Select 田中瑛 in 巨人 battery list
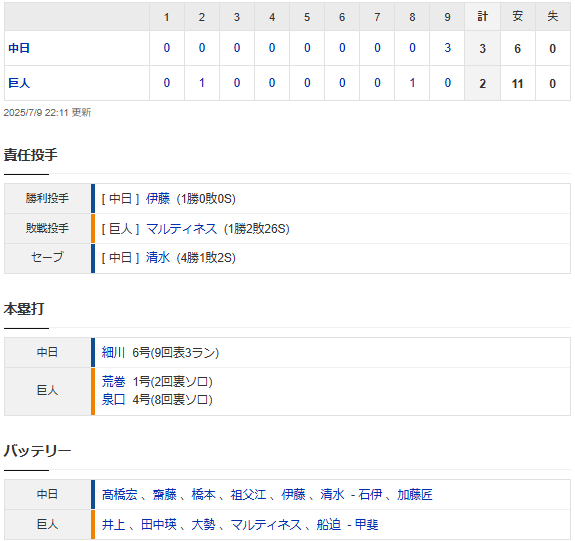The width and height of the screenshot is (575, 541). [x=159, y=524]
